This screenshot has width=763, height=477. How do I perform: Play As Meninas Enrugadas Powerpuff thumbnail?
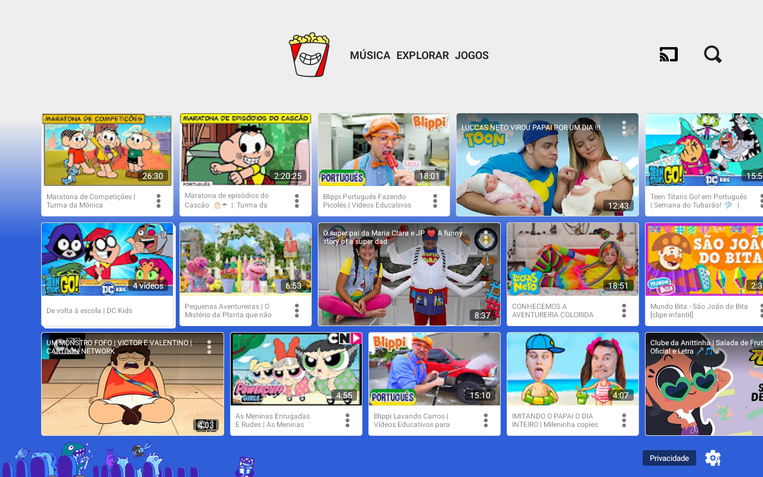[296, 369]
